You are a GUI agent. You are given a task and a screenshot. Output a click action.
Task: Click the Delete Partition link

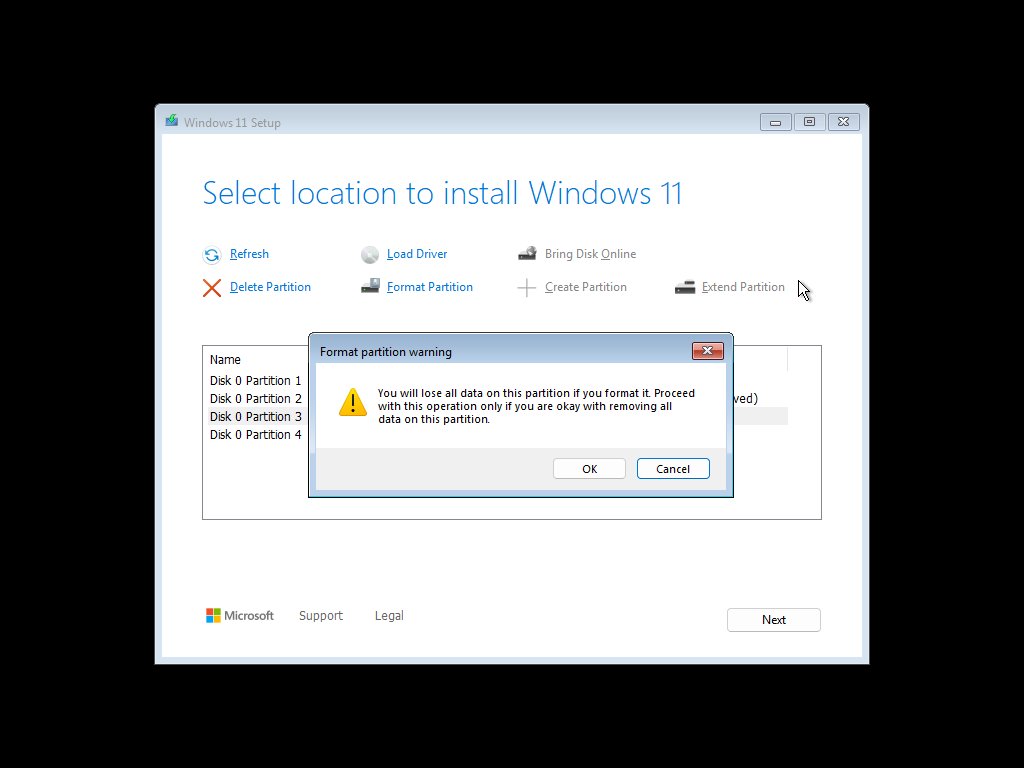coord(270,287)
